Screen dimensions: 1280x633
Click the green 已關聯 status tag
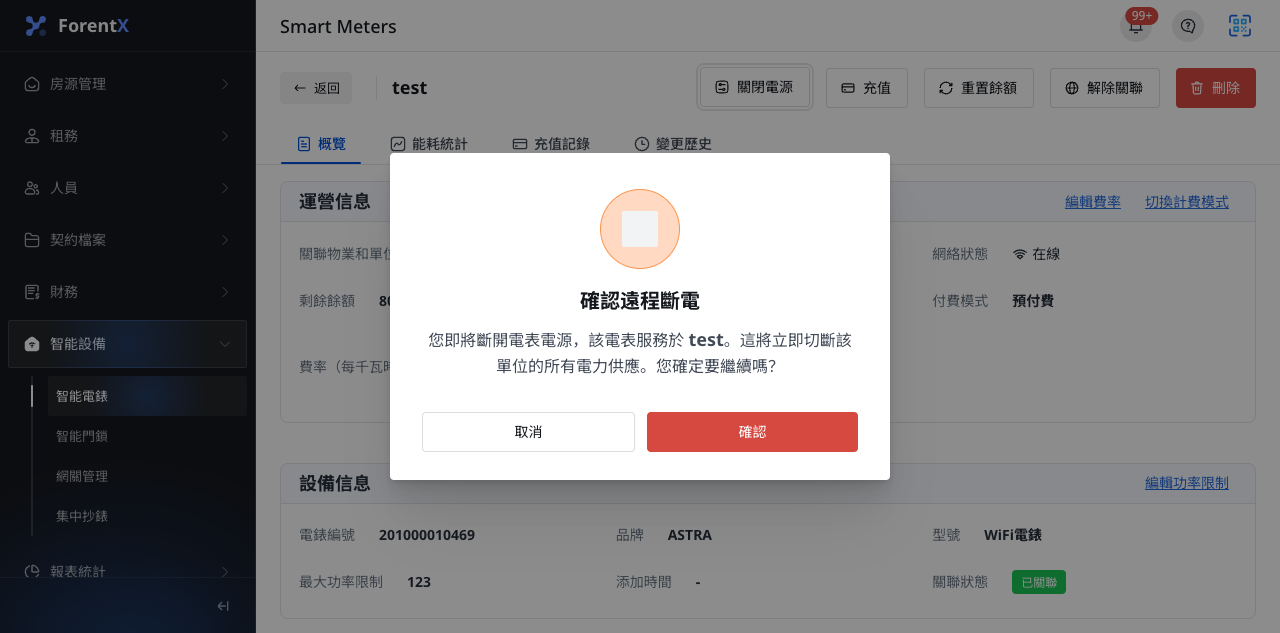click(x=1039, y=582)
